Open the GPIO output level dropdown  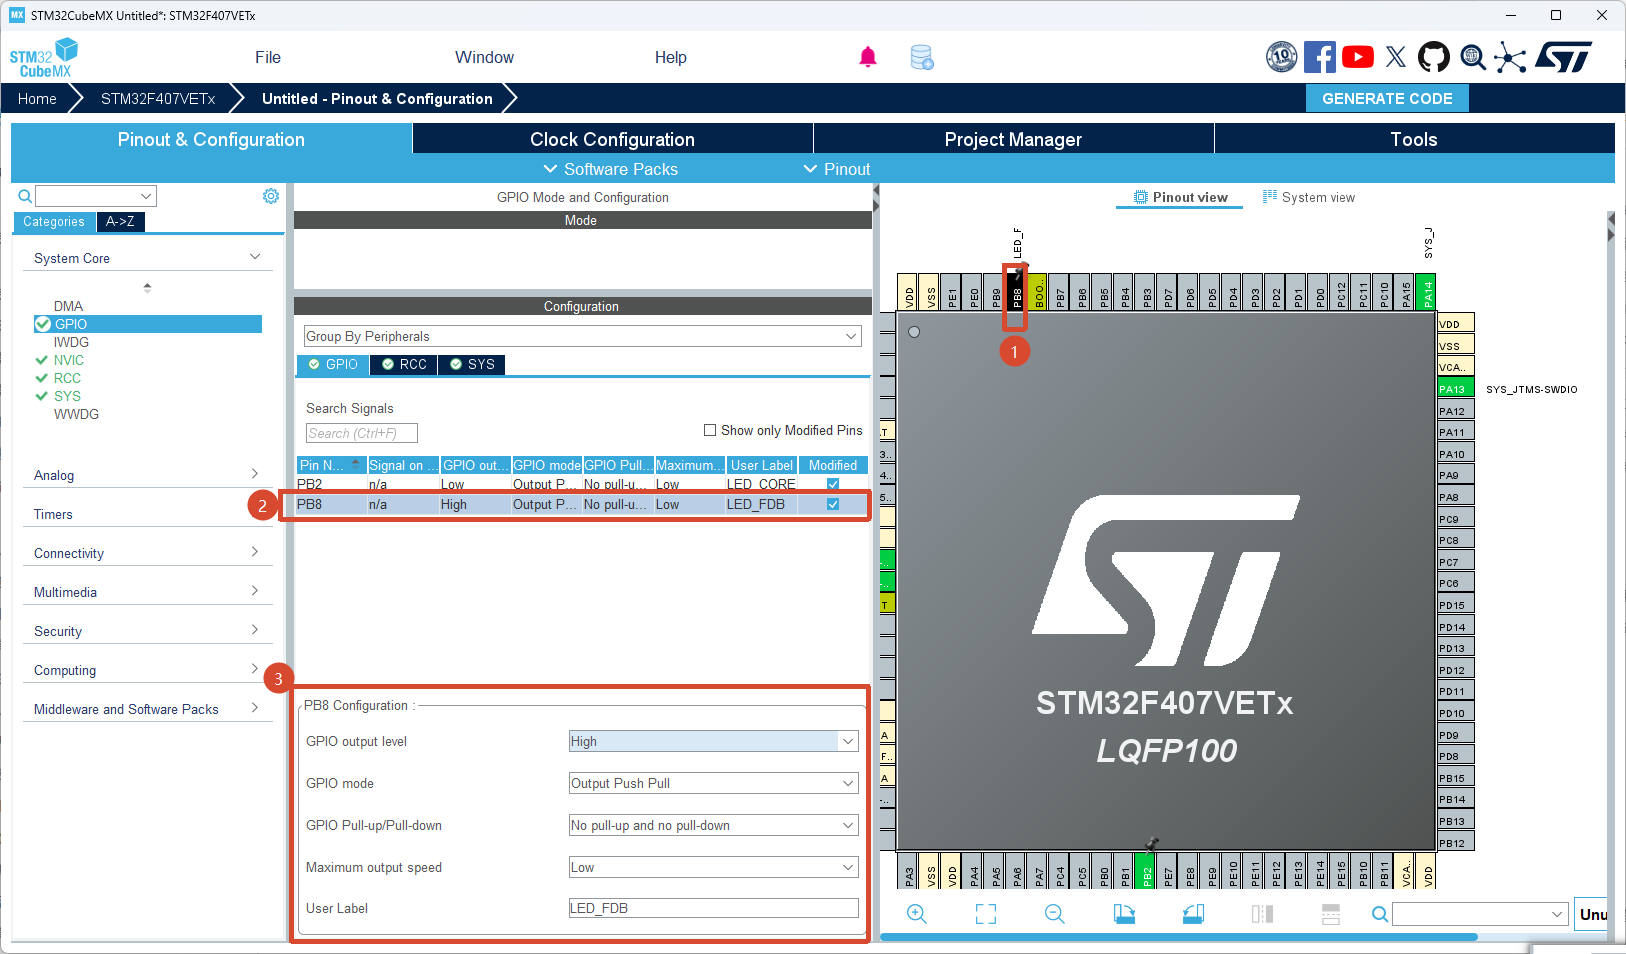coord(713,741)
